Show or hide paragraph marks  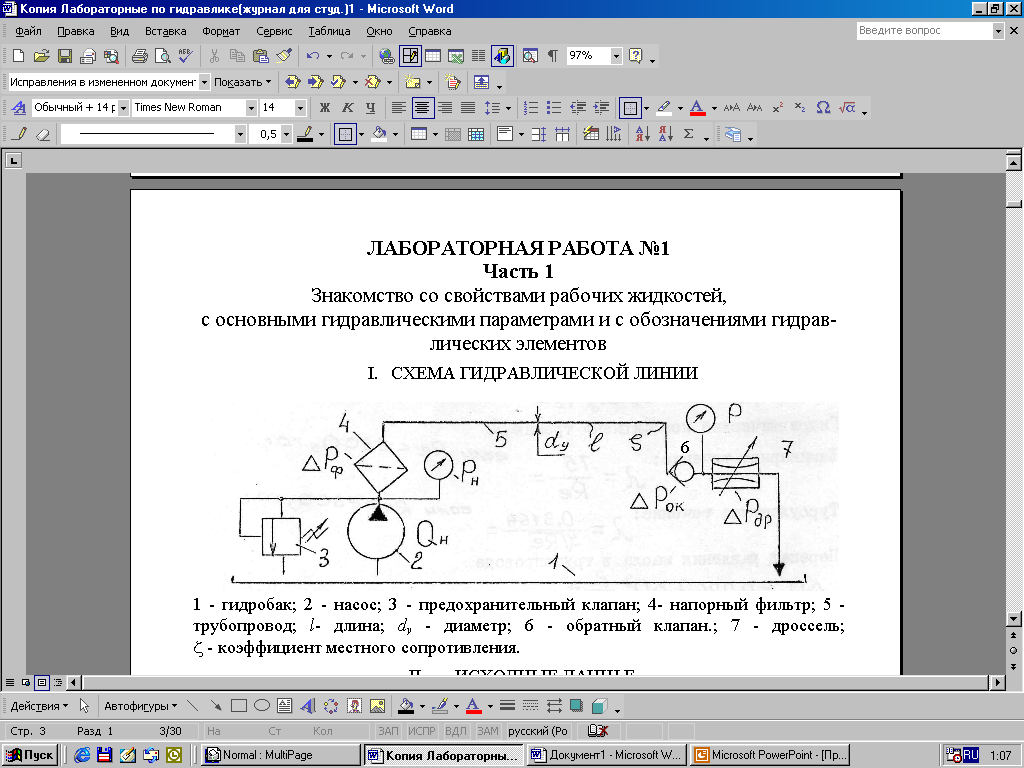point(552,56)
